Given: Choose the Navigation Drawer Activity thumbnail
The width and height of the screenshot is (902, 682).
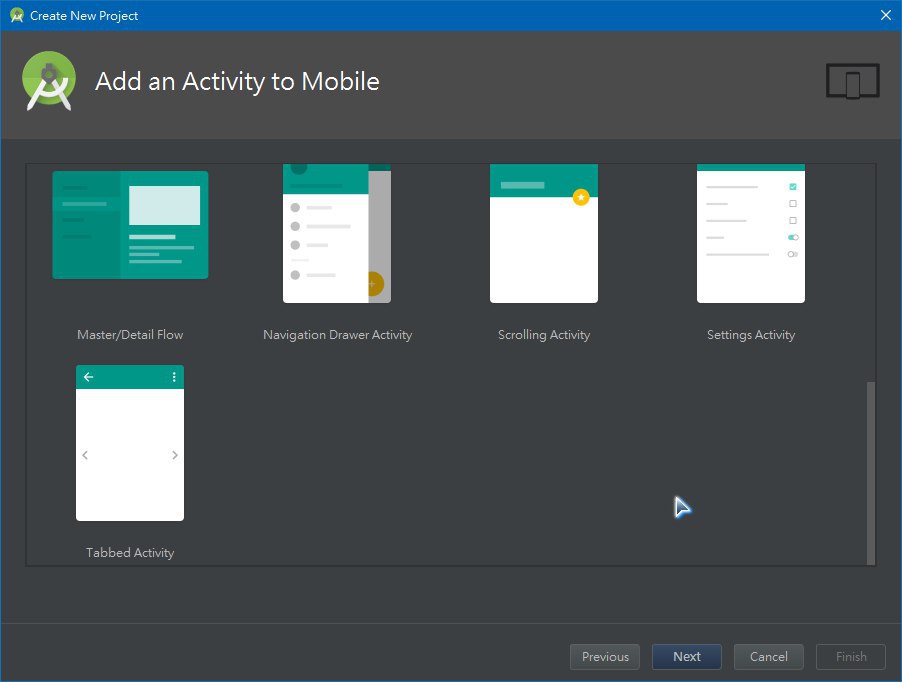Looking at the screenshot, I should point(337,233).
